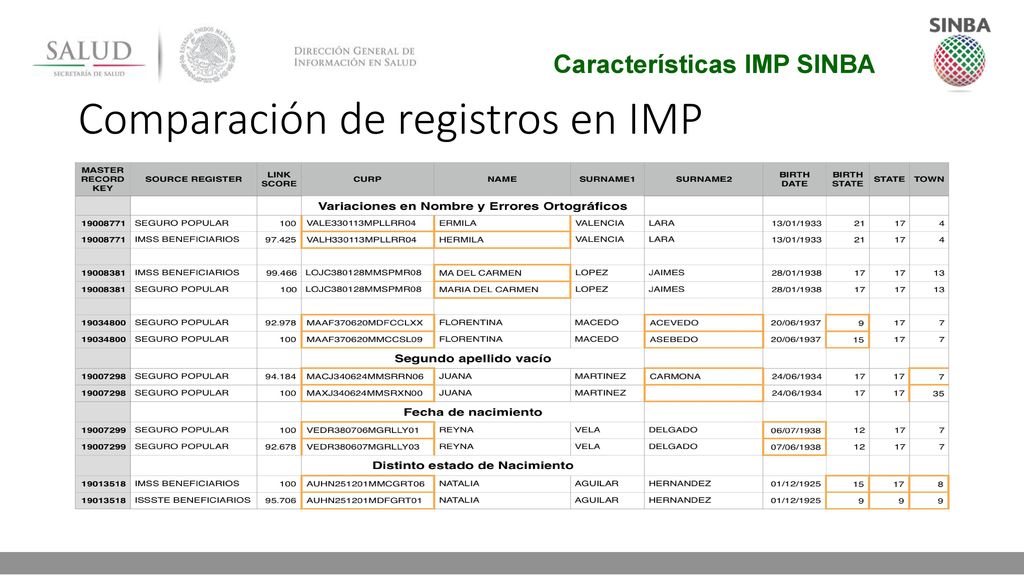Click birth date 24/06/1934 in CARMONA row
The height and width of the screenshot is (576, 1024).
click(796, 377)
